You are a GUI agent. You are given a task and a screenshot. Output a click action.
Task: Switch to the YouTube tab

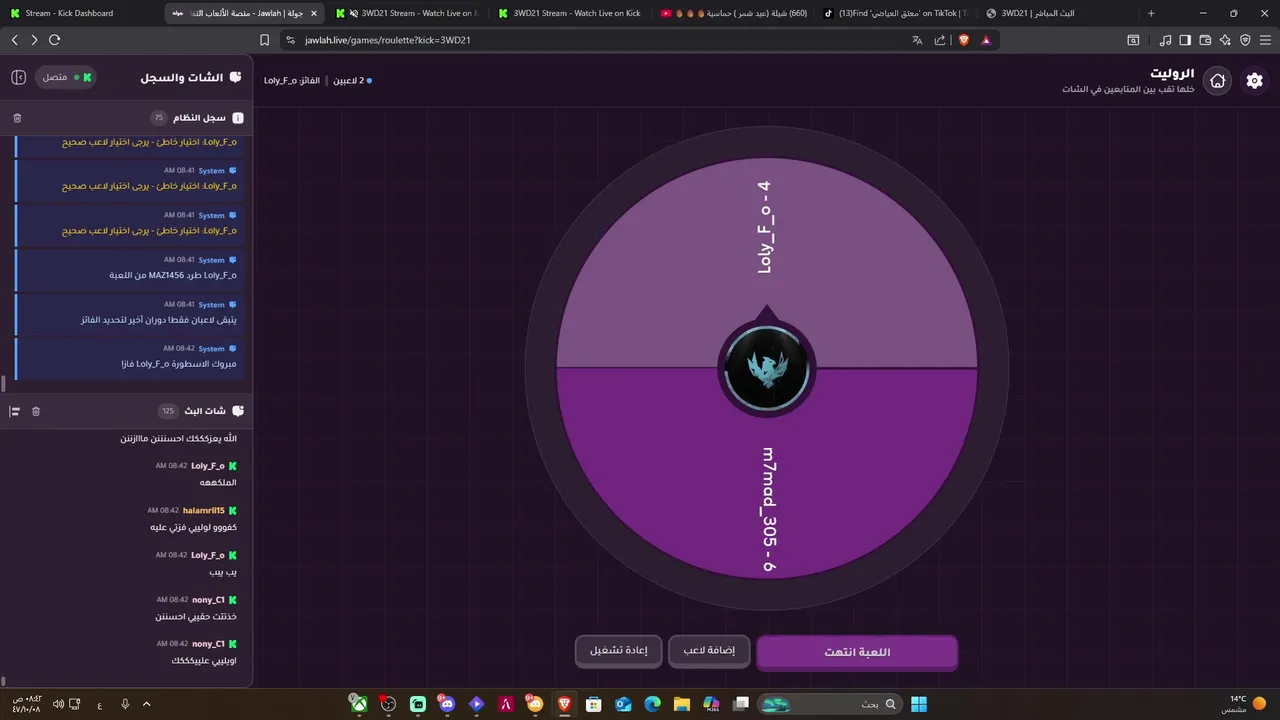(734, 13)
